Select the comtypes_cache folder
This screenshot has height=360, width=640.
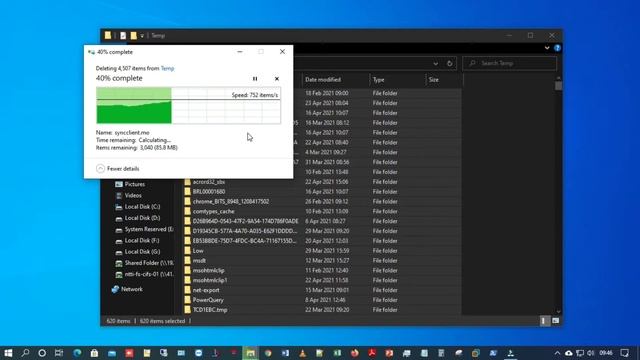[x=213, y=211]
